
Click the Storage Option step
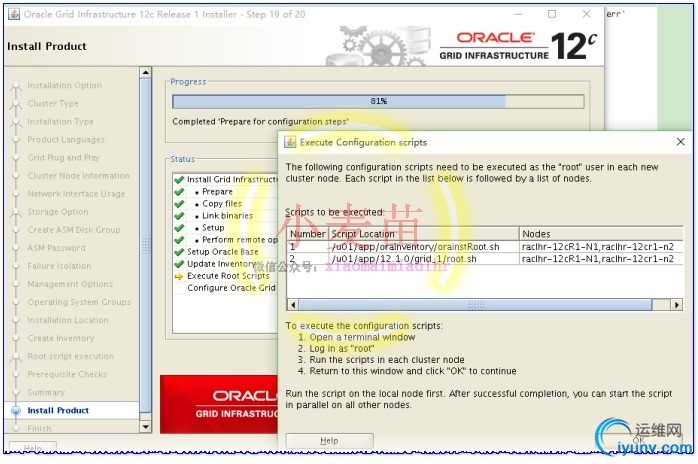pyautogui.click(x=57, y=212)
